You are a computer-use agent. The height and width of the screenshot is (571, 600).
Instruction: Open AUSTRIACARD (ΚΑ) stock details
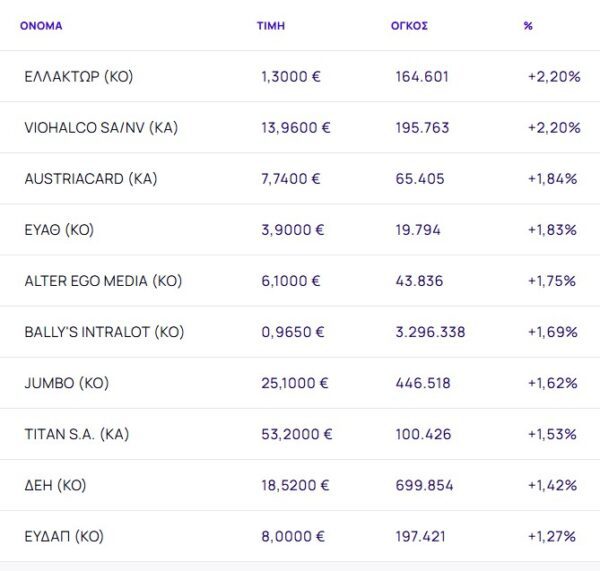pos(91,179)
